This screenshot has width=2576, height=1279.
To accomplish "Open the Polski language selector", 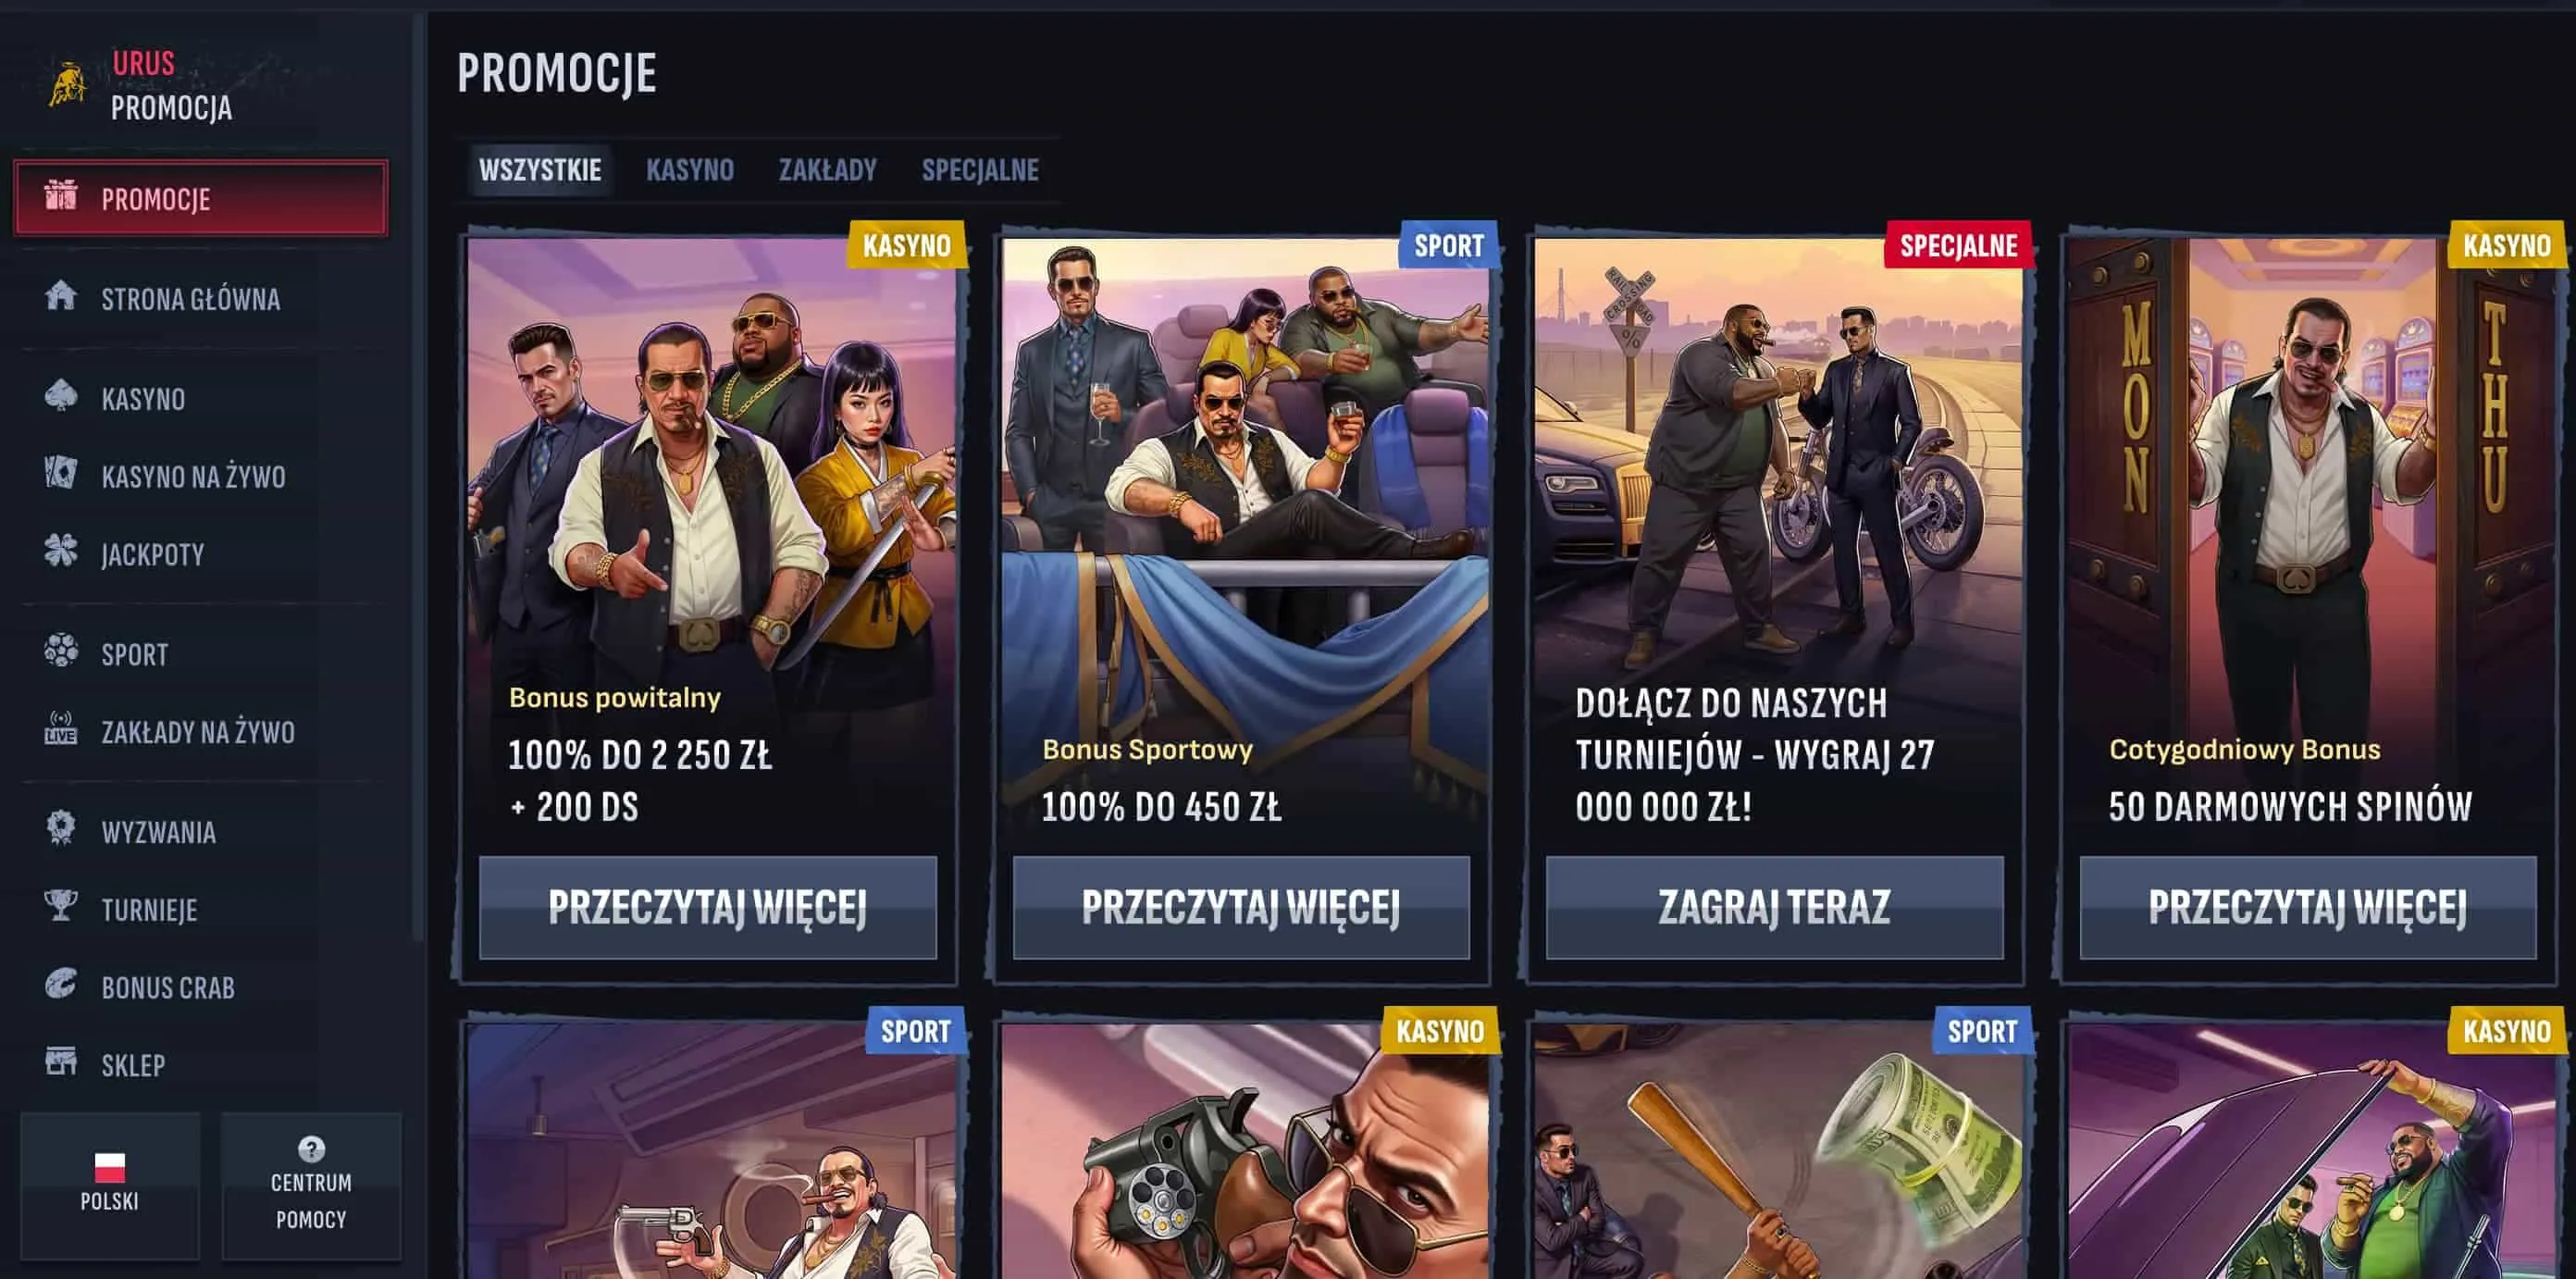I will point(110,1185).
